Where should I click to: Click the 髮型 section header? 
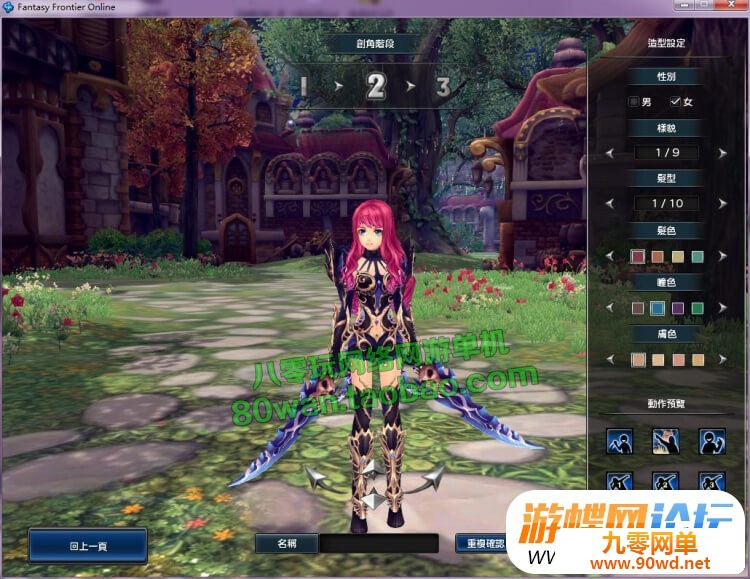[666, 178]
